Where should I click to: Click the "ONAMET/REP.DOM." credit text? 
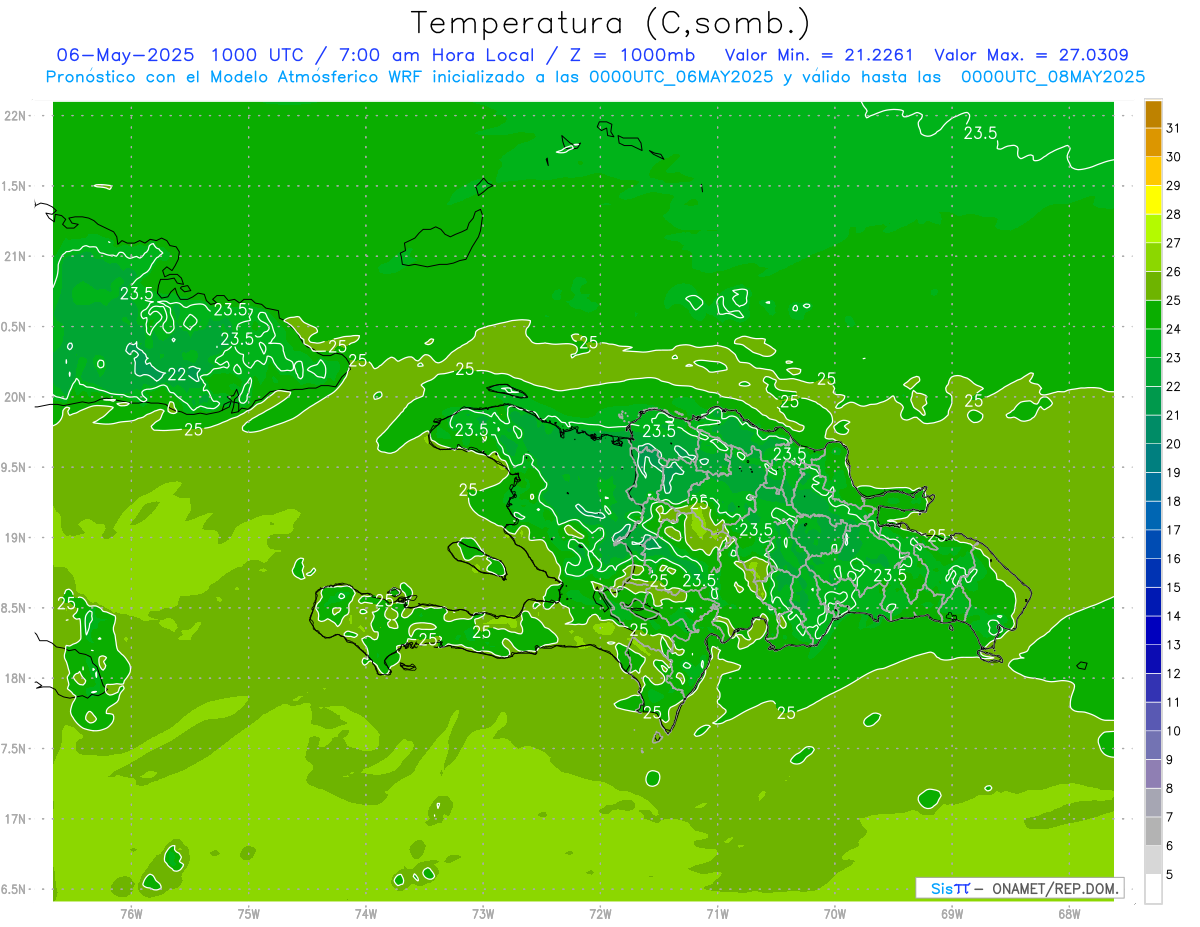[1055, 888]
